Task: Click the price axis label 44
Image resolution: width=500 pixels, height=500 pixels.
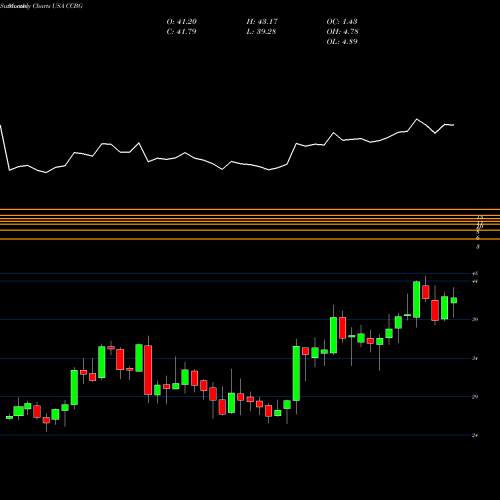Action: tap(475, 281)
